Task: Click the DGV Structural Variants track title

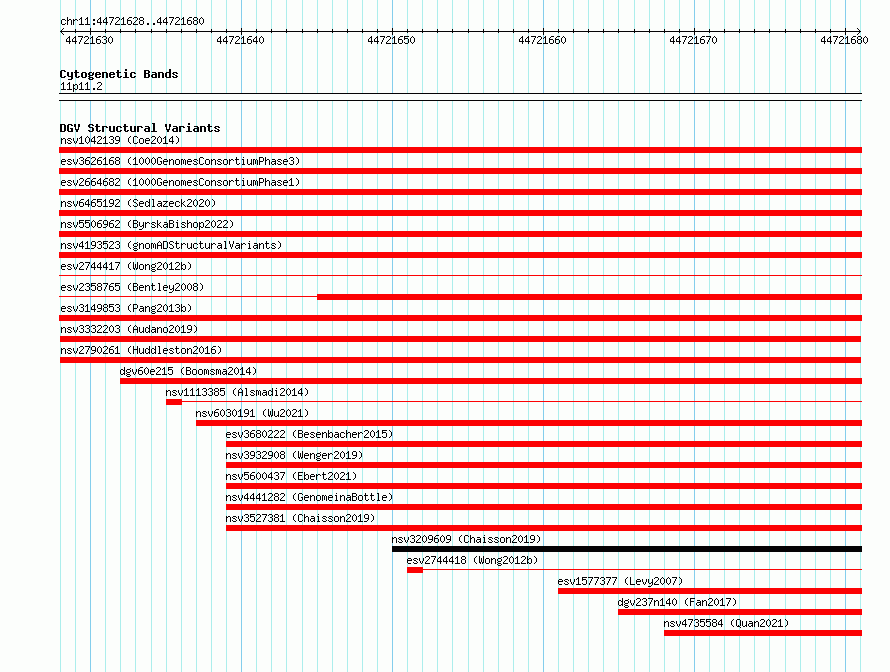Action: pos(140,128)
